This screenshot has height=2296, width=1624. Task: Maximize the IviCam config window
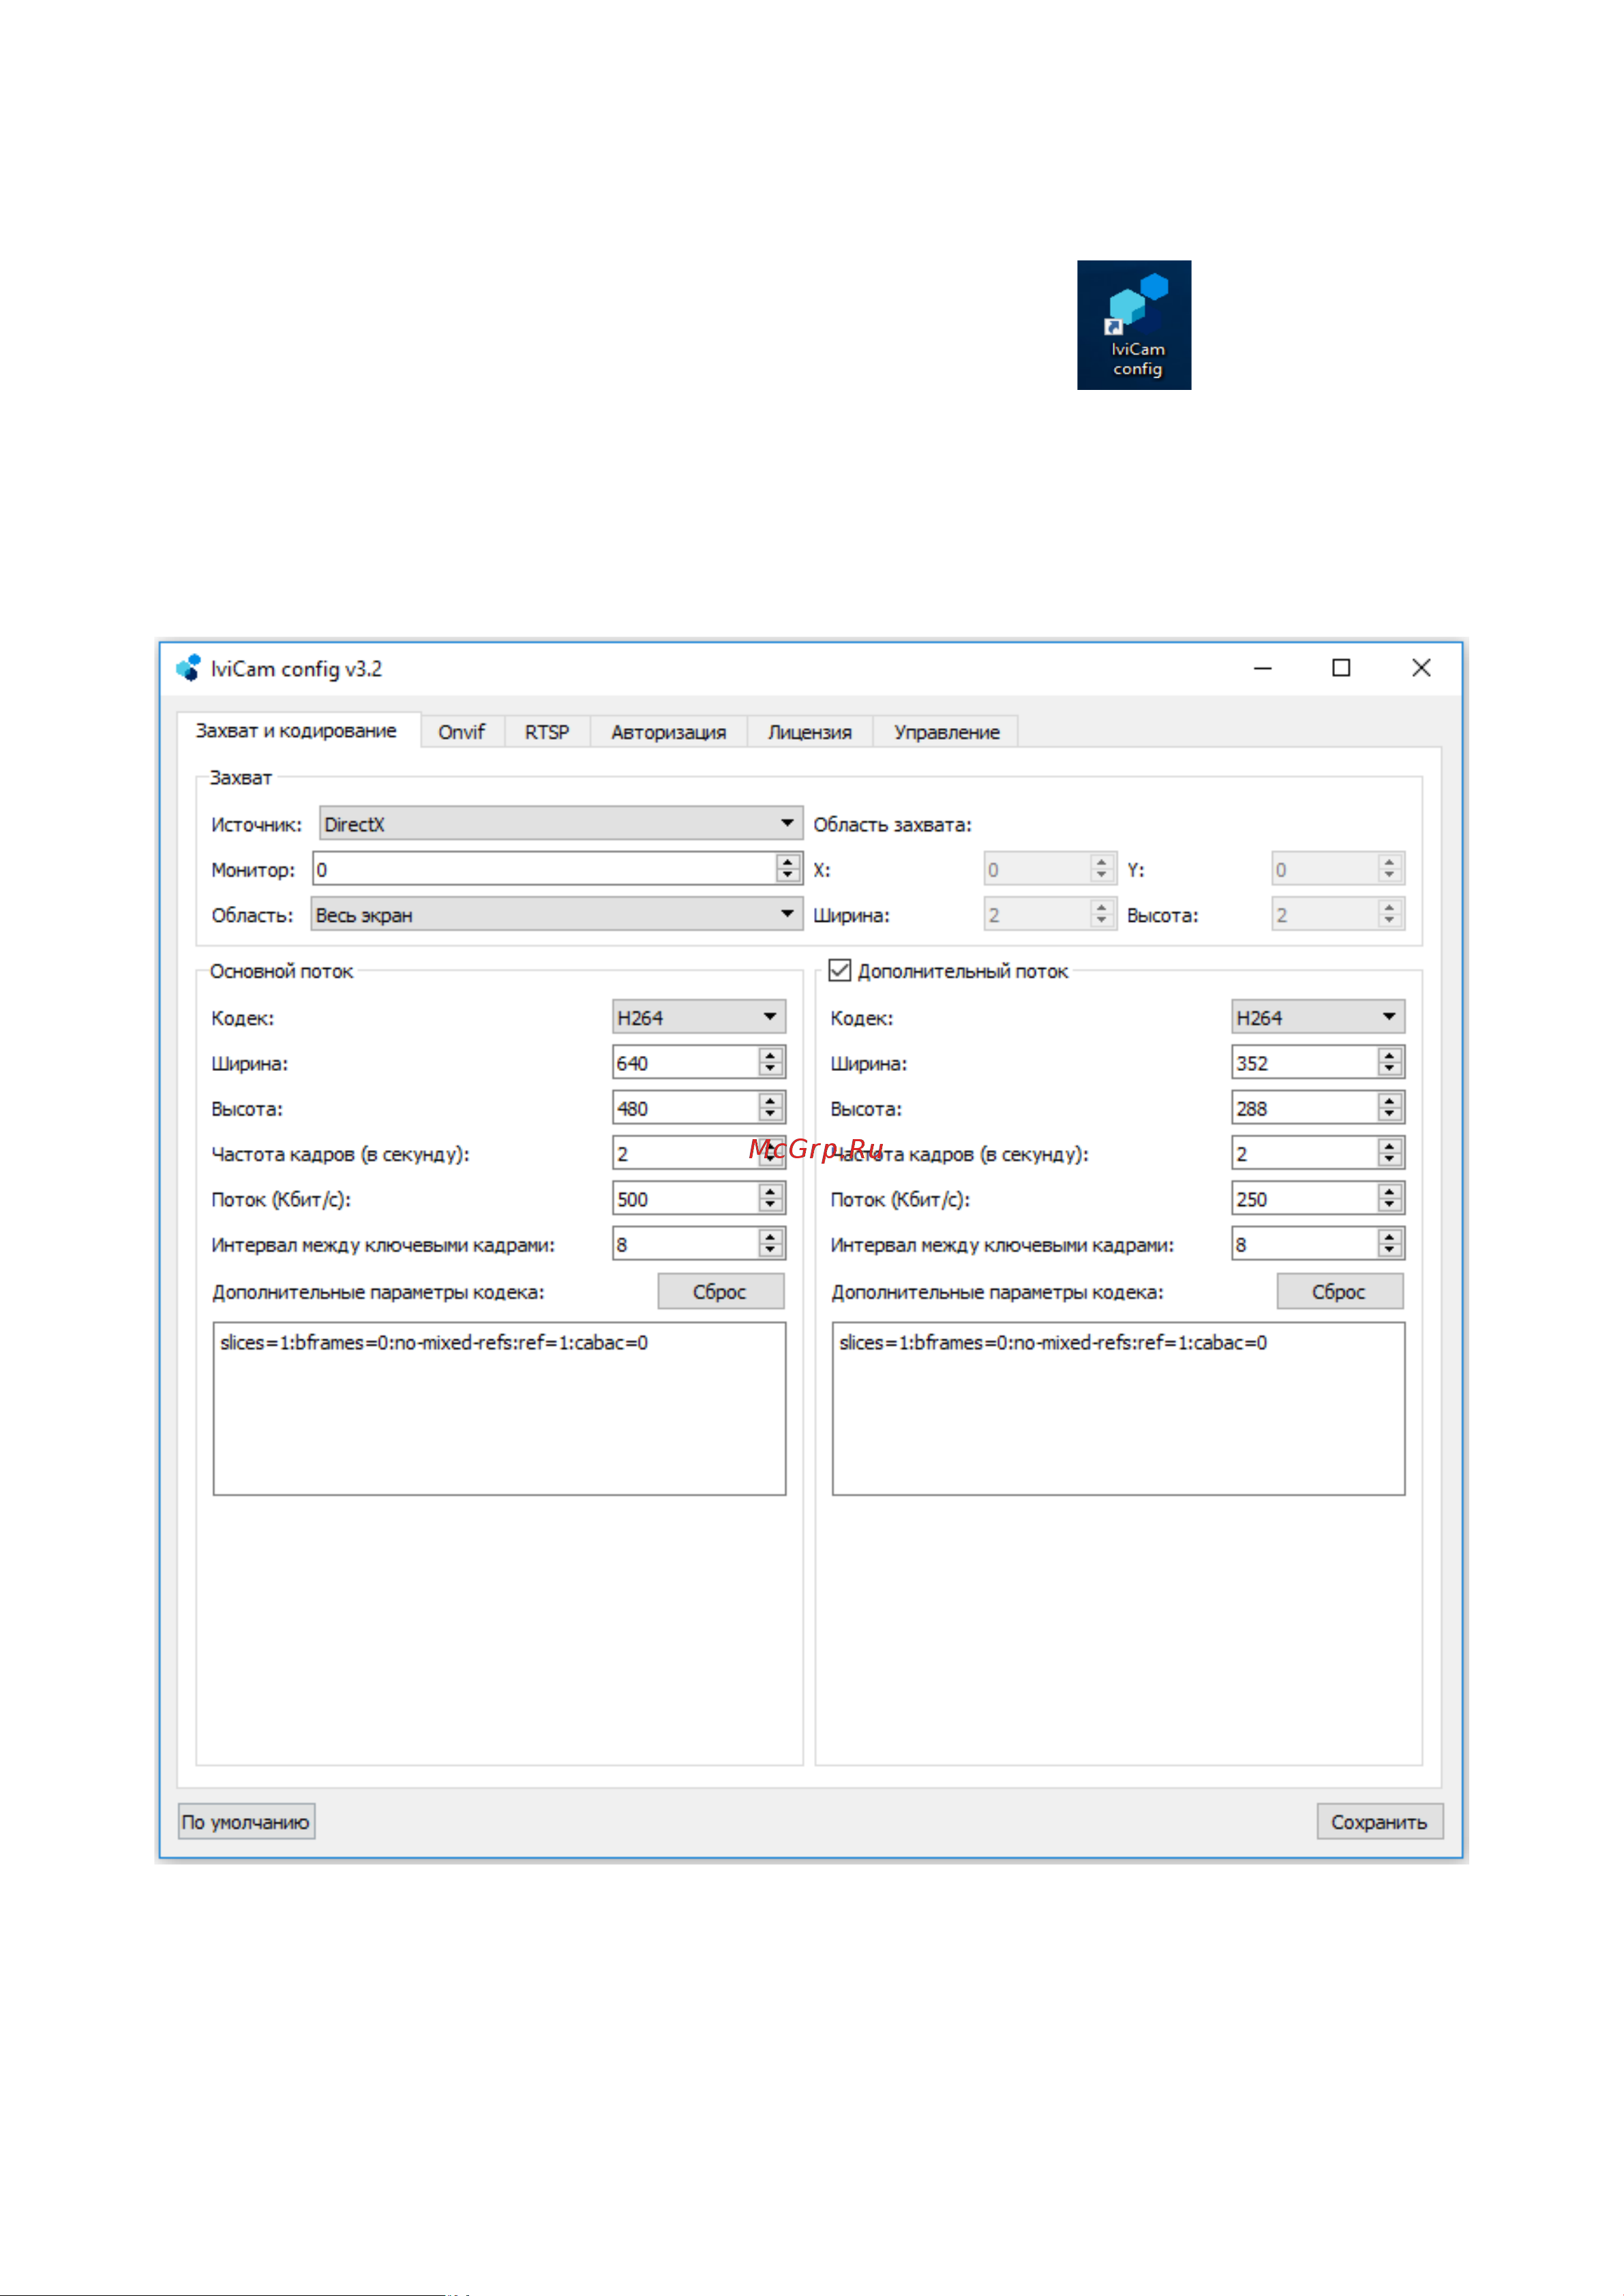click(1341, 668)
